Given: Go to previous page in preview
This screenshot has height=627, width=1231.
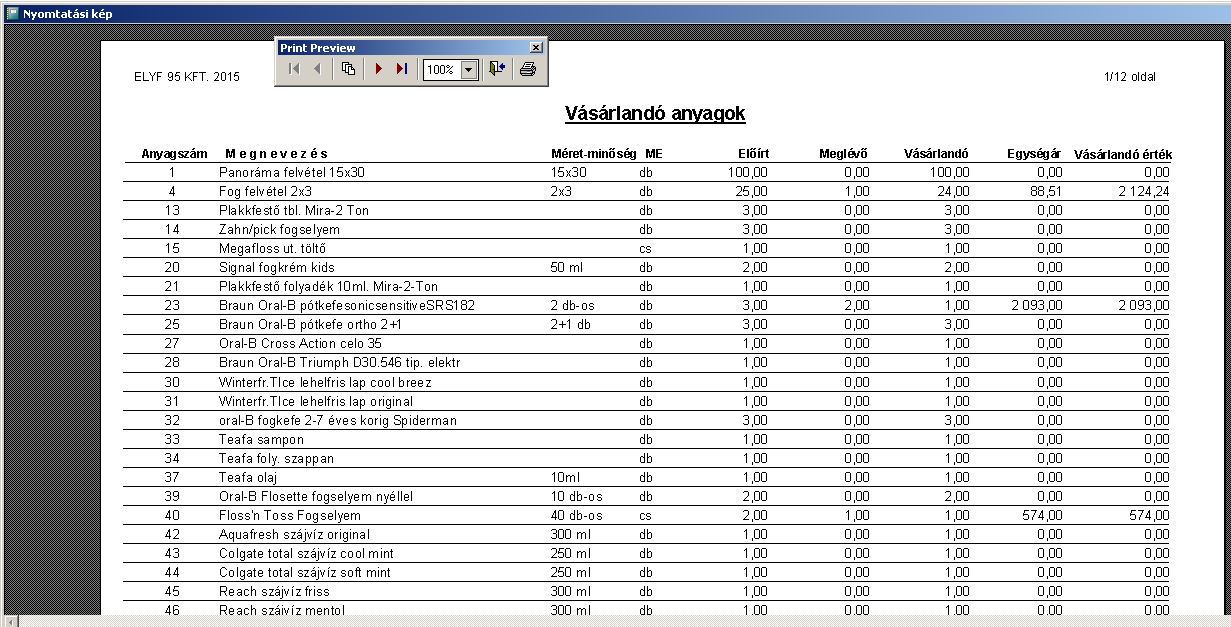Looking at the screenshot, I should click(x=317, y=69).
